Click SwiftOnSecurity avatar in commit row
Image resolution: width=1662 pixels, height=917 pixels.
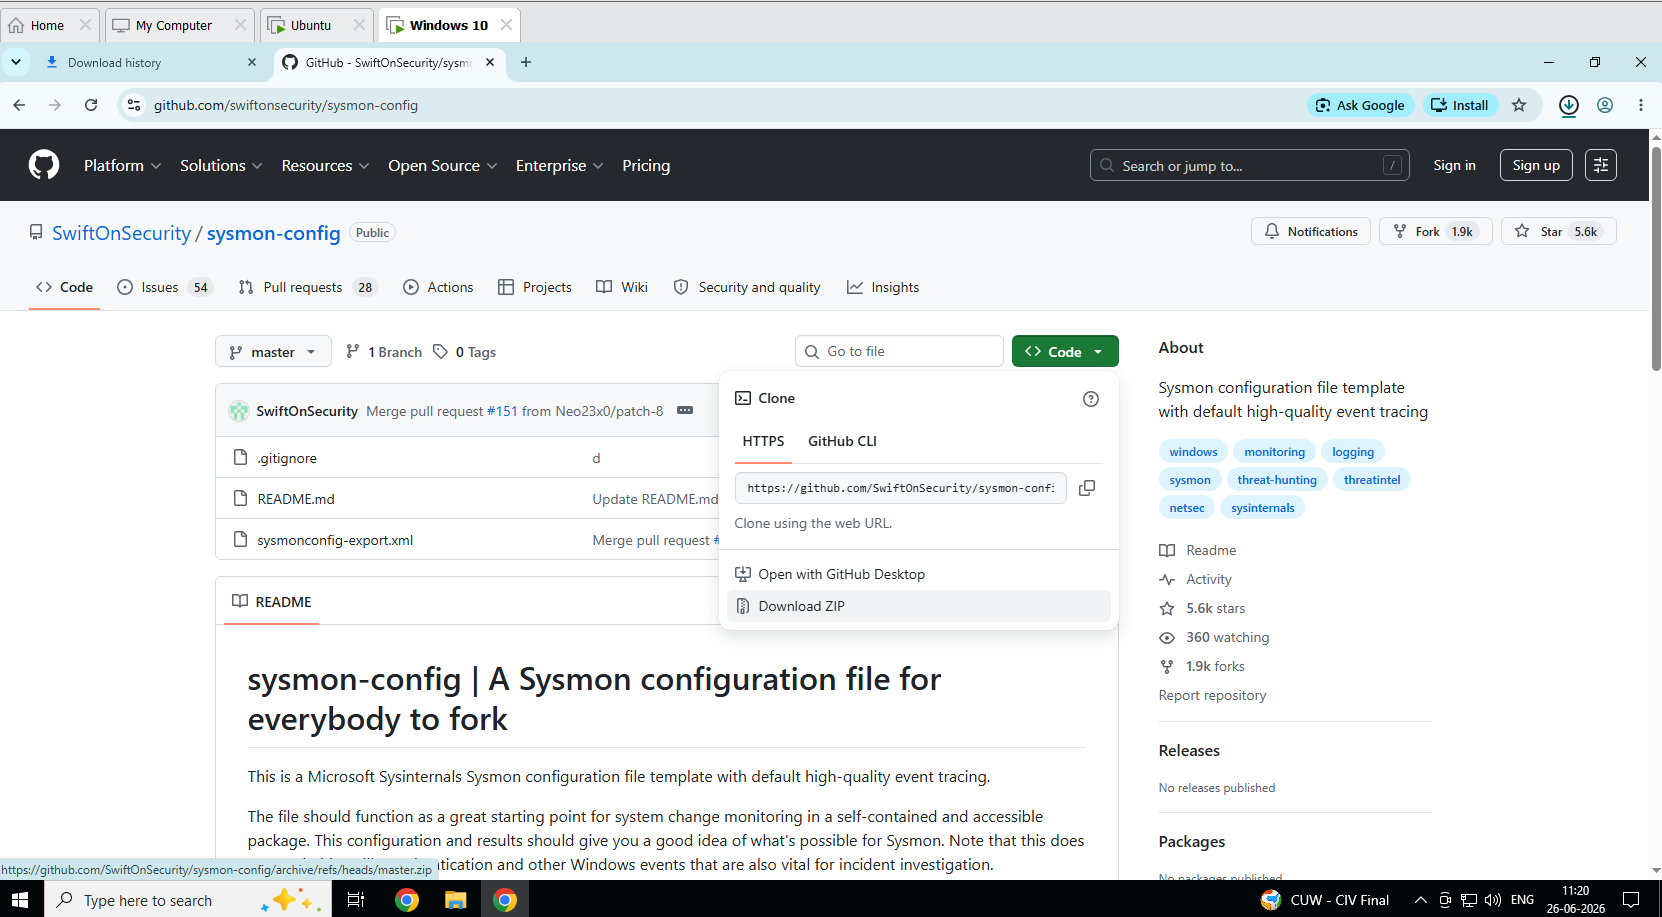(x=239, y=411)
